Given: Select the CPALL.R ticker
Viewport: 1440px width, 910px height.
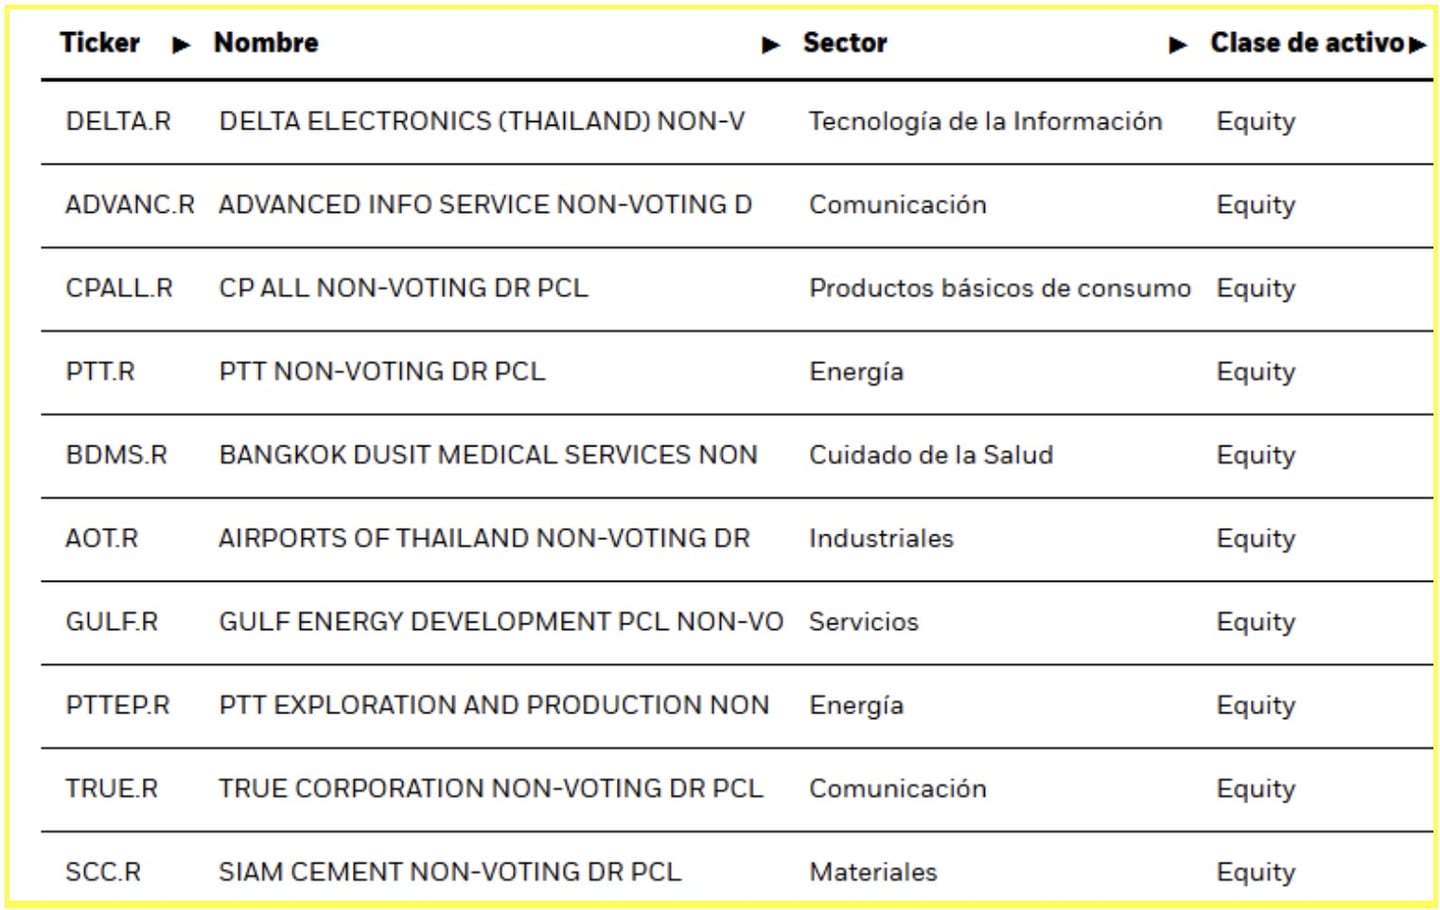Looking at the screenshot, I should pos(119,288).
